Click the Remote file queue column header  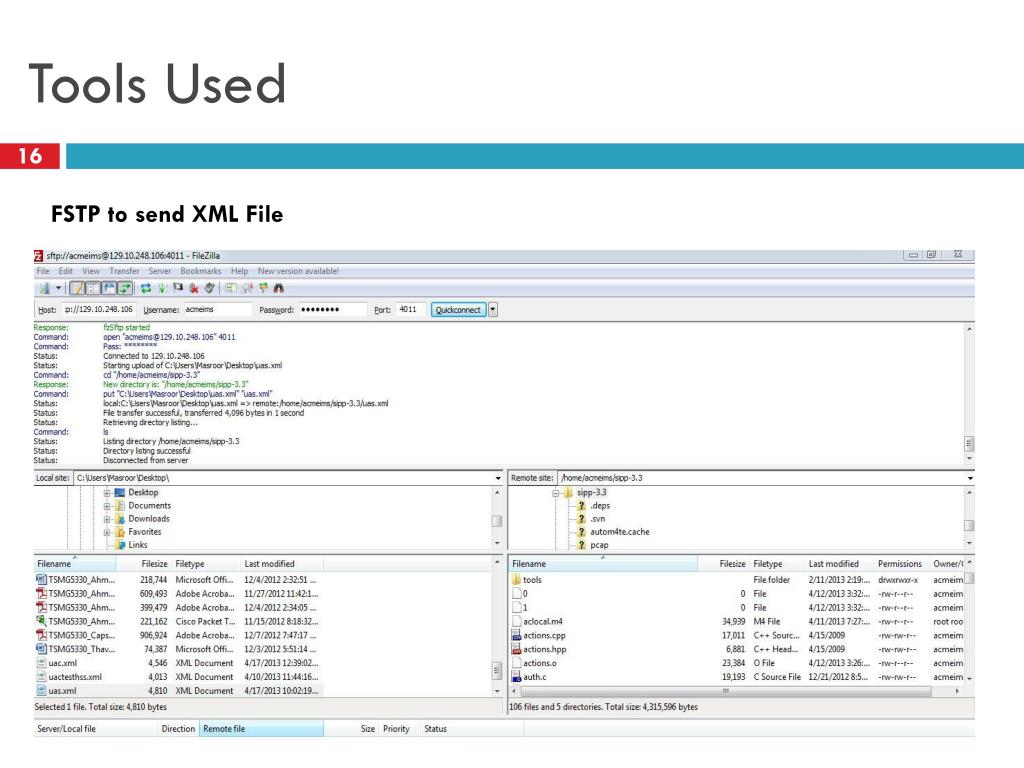[261, 729]
